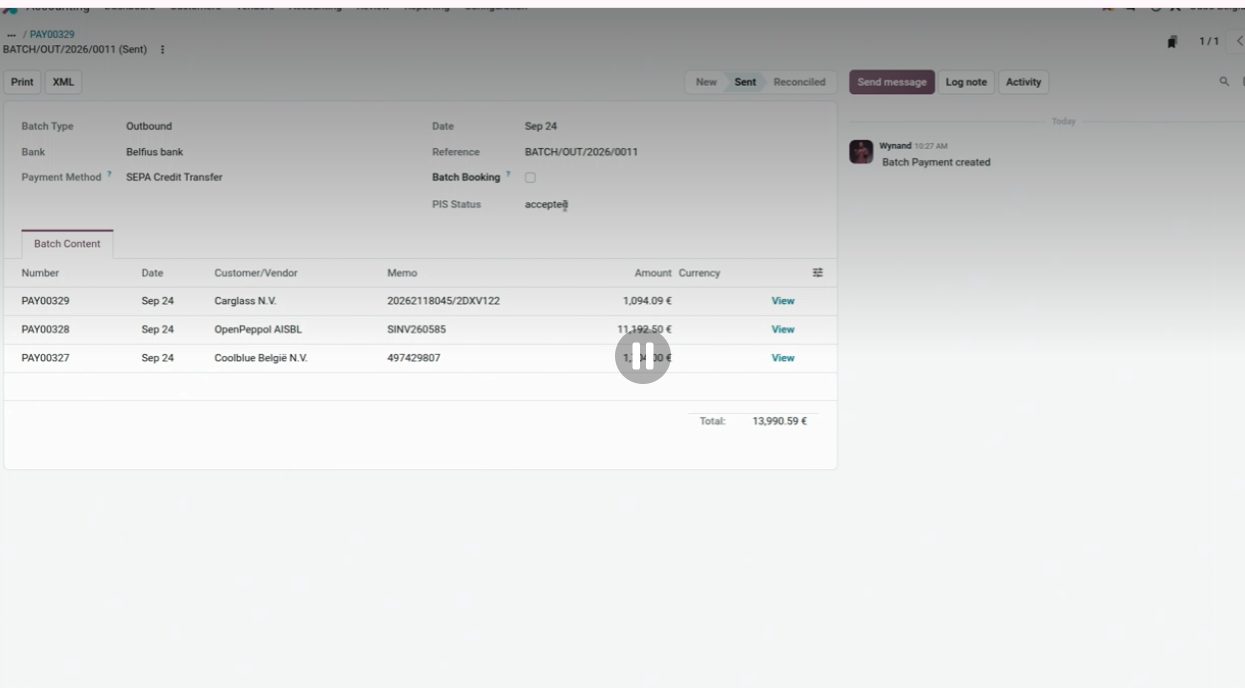The height and width of the screenshot is (688, 1245).
Task: Click the Coolblue België N.V. vendor cell
Action: pyautogui.click(x=261, y=358)
